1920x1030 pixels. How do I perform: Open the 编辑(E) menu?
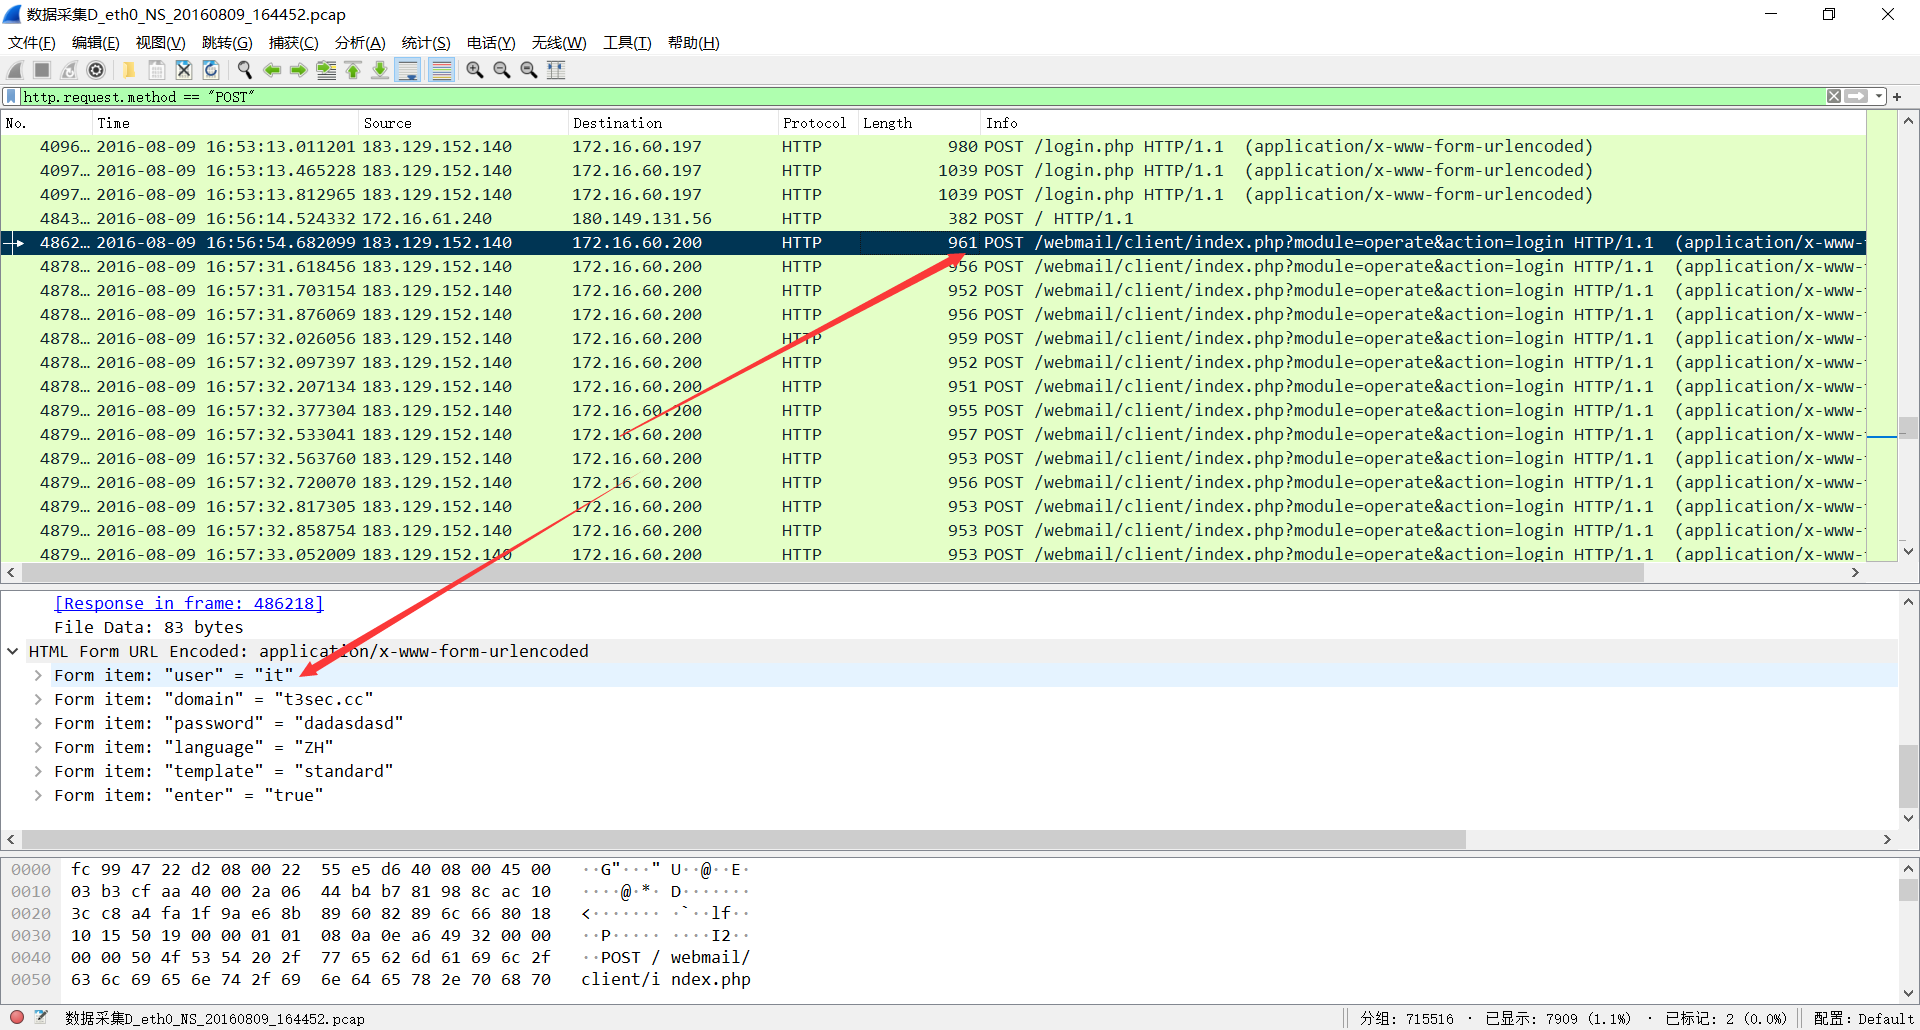[96, 43]
